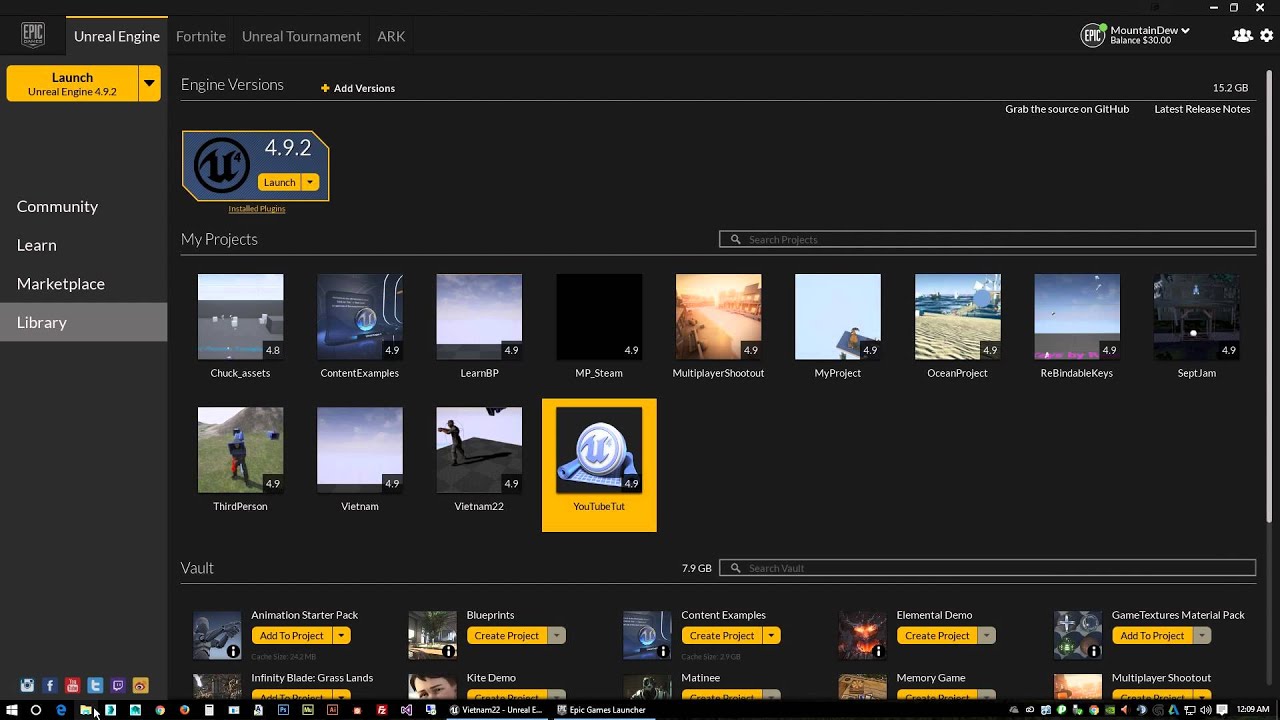Click info icon on Blueprints thumbnail
Viewport: 1280px width, 720px height.
click(x=448, y=651)
